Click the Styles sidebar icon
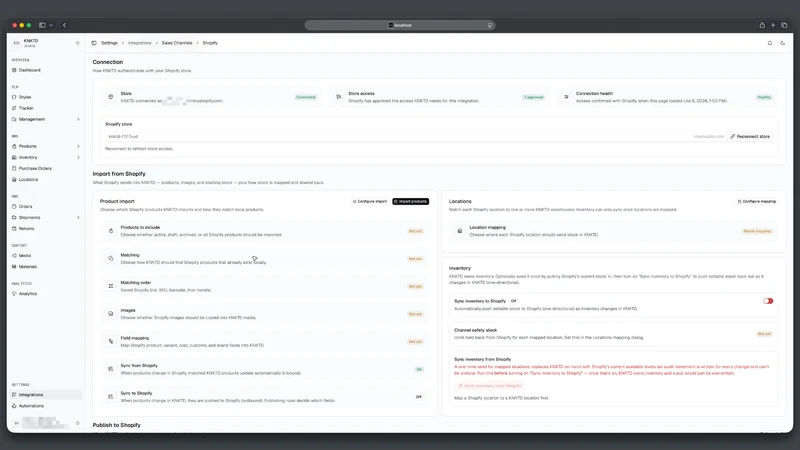The image size is (800, 450). 14,97
